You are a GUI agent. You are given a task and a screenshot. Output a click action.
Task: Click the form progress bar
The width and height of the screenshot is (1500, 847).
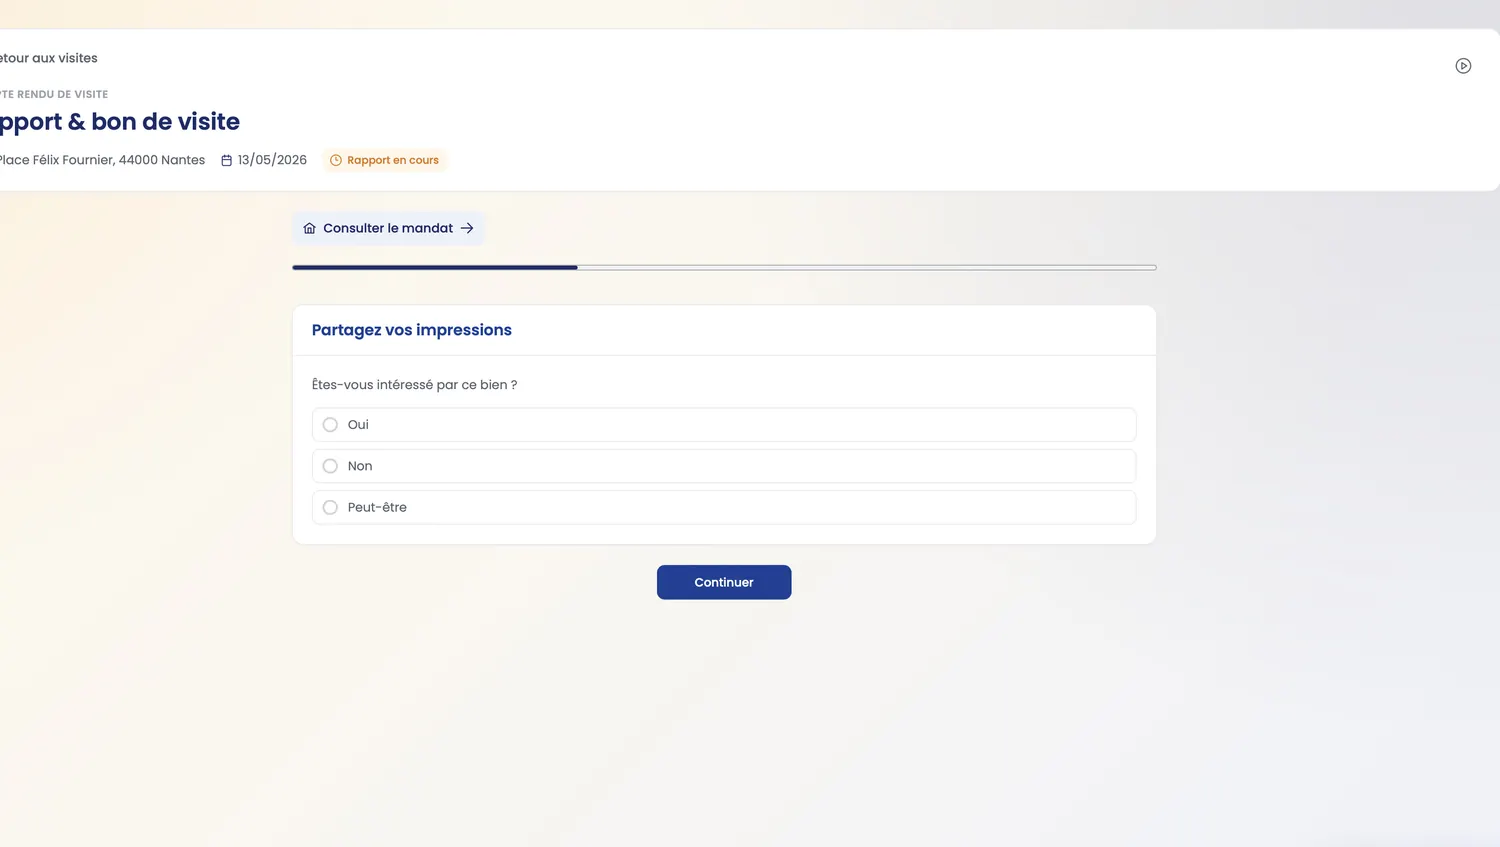coord(724,267)
